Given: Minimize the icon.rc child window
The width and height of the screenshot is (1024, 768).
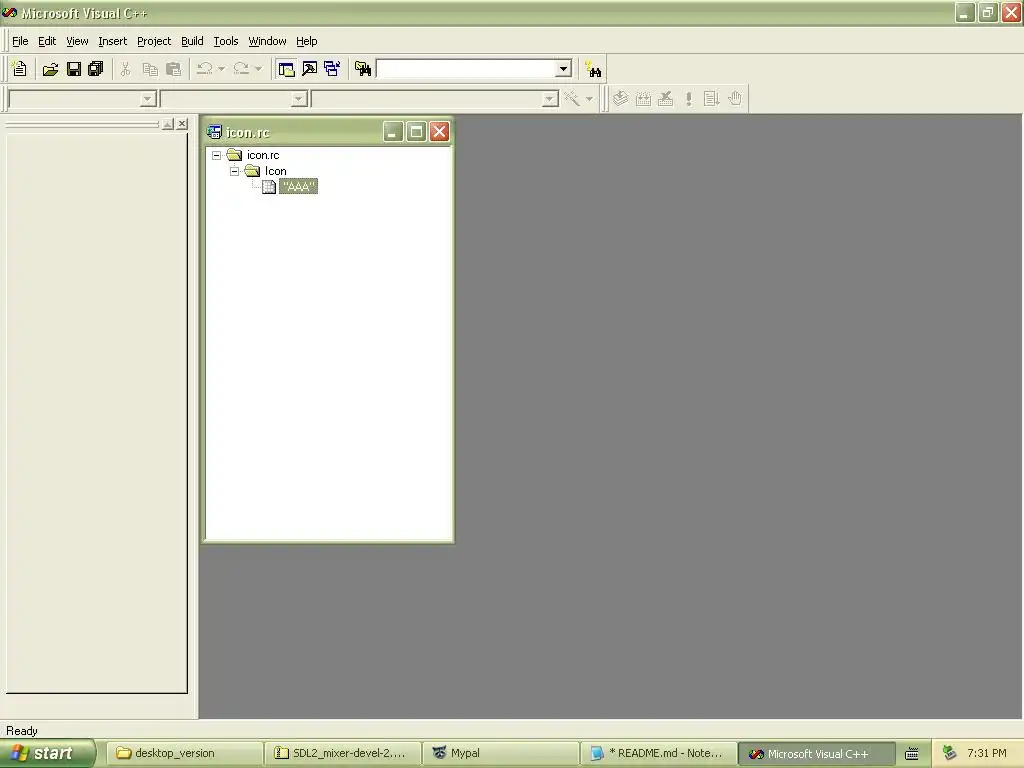Looking at the screenshot, I should click(392, 132).
